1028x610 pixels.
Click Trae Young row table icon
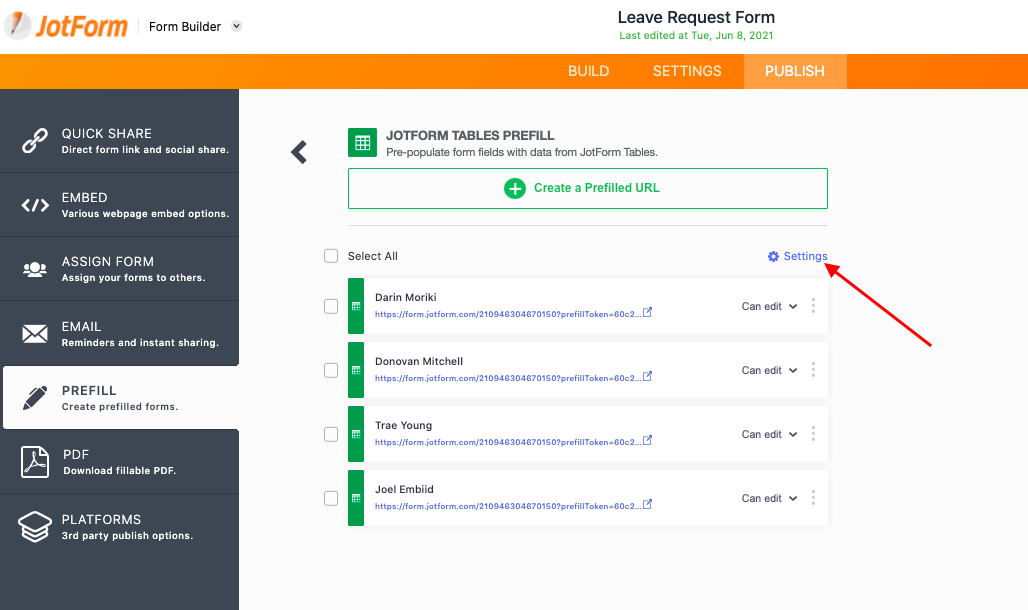click(x=356, y=434)
